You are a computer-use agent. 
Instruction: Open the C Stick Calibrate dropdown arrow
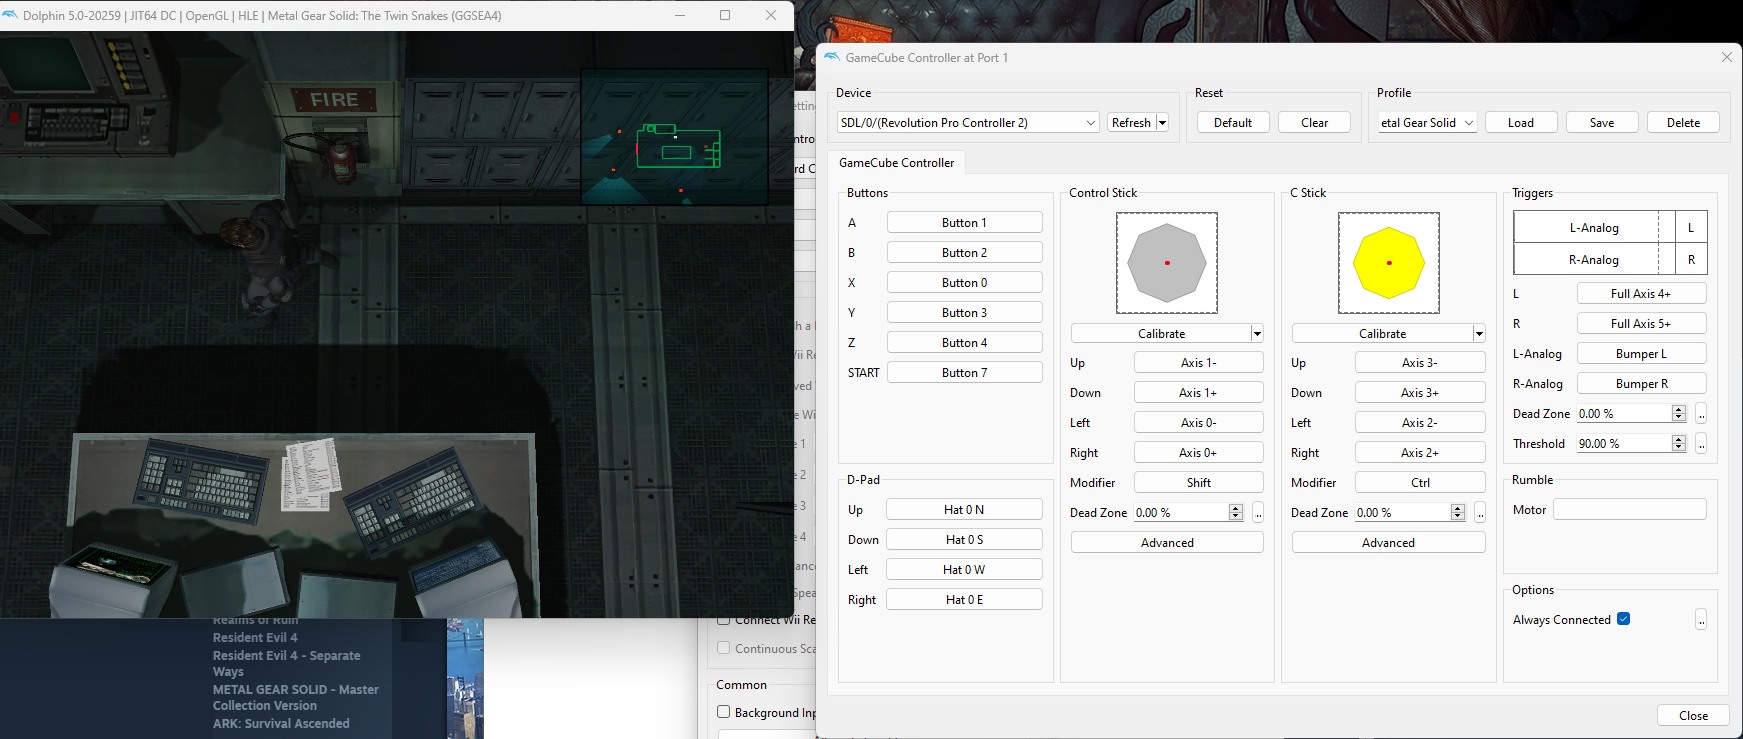(x=1479, y=333)
